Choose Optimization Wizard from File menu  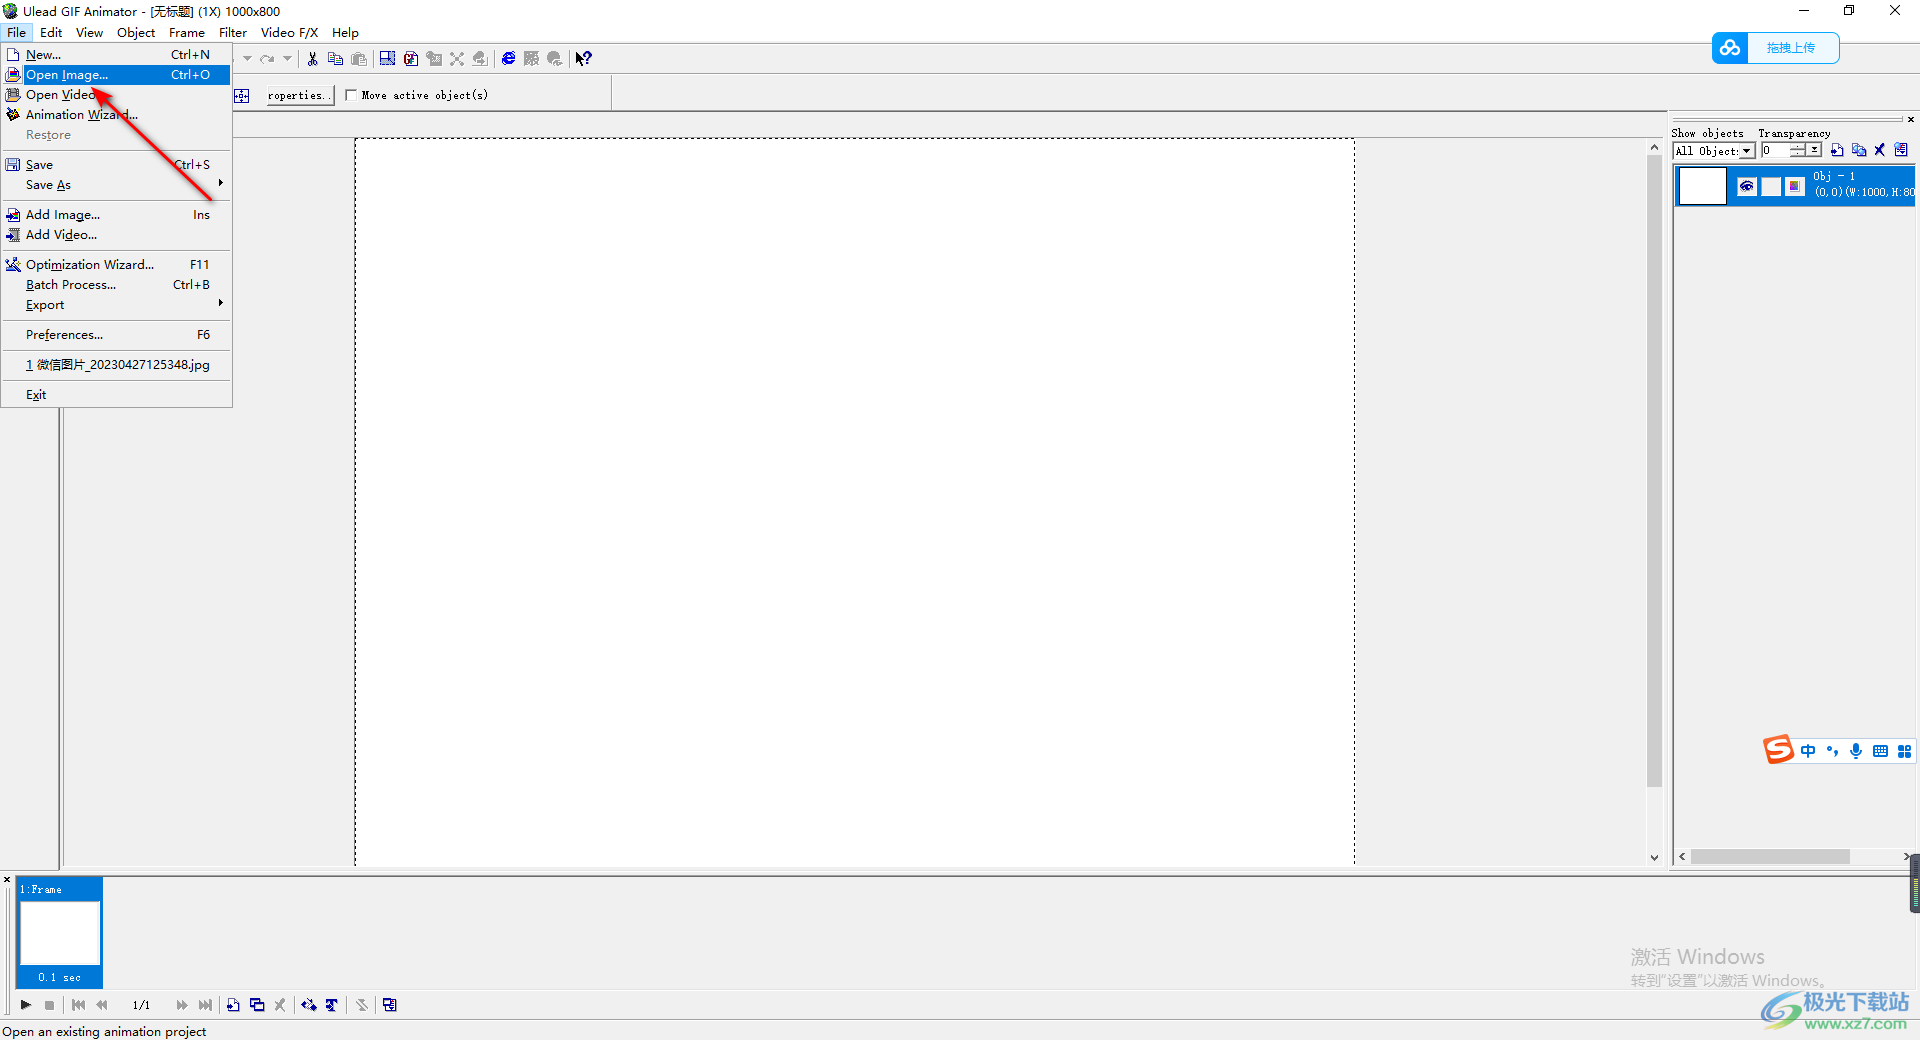coord(90,265)
